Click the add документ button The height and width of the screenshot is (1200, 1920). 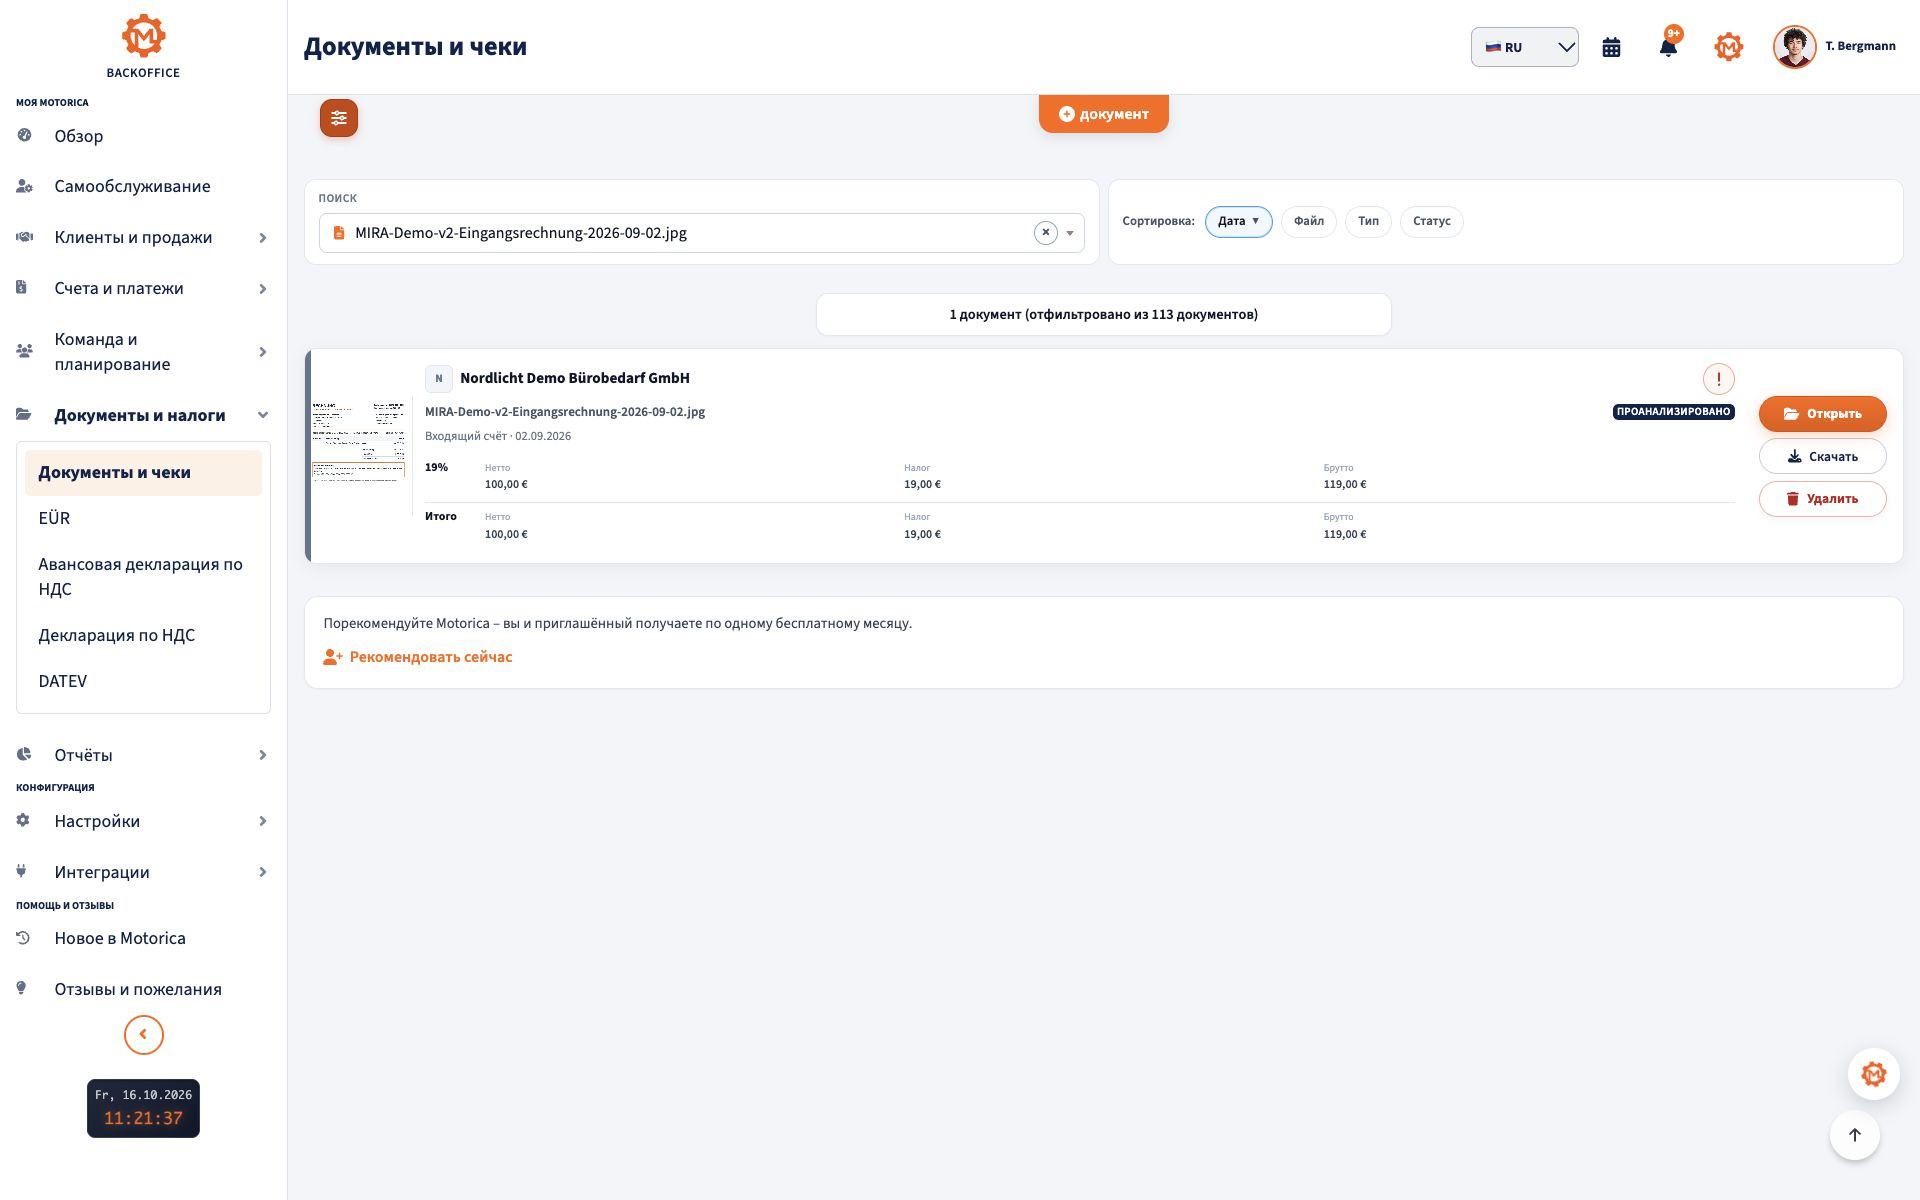(1103, 114)
